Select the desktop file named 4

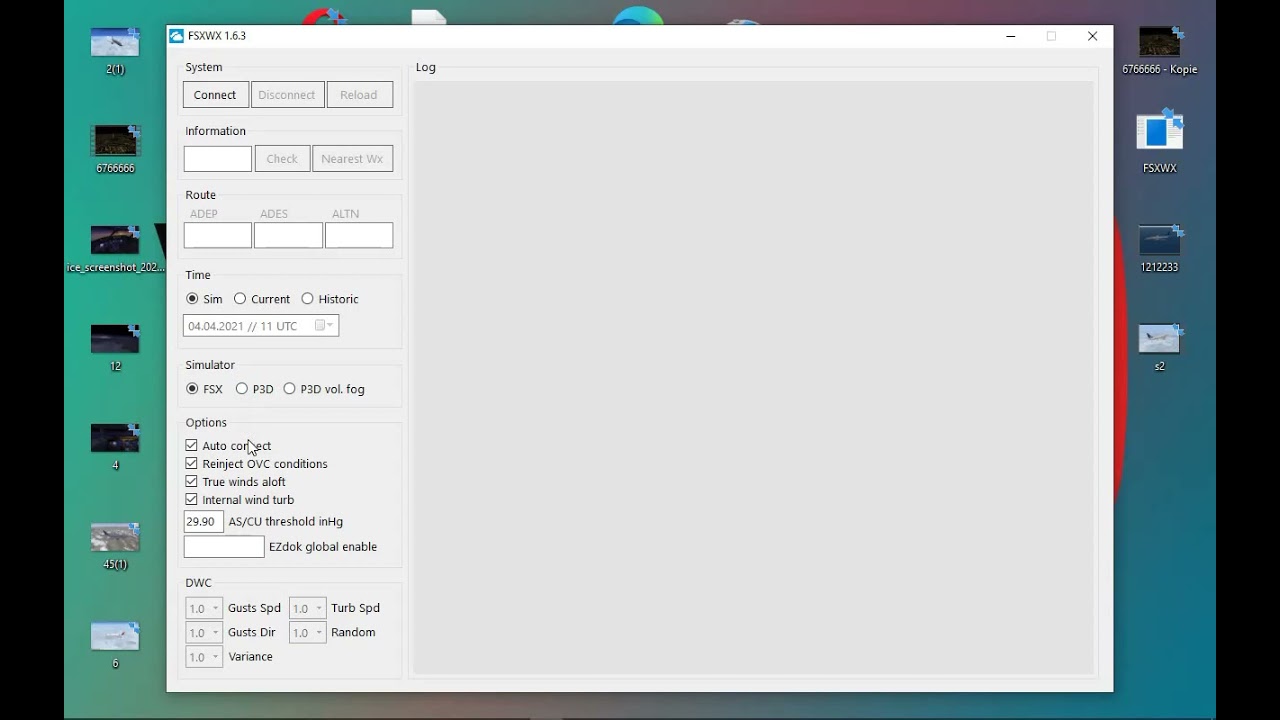pyautogui.click(x=115, y=446)
